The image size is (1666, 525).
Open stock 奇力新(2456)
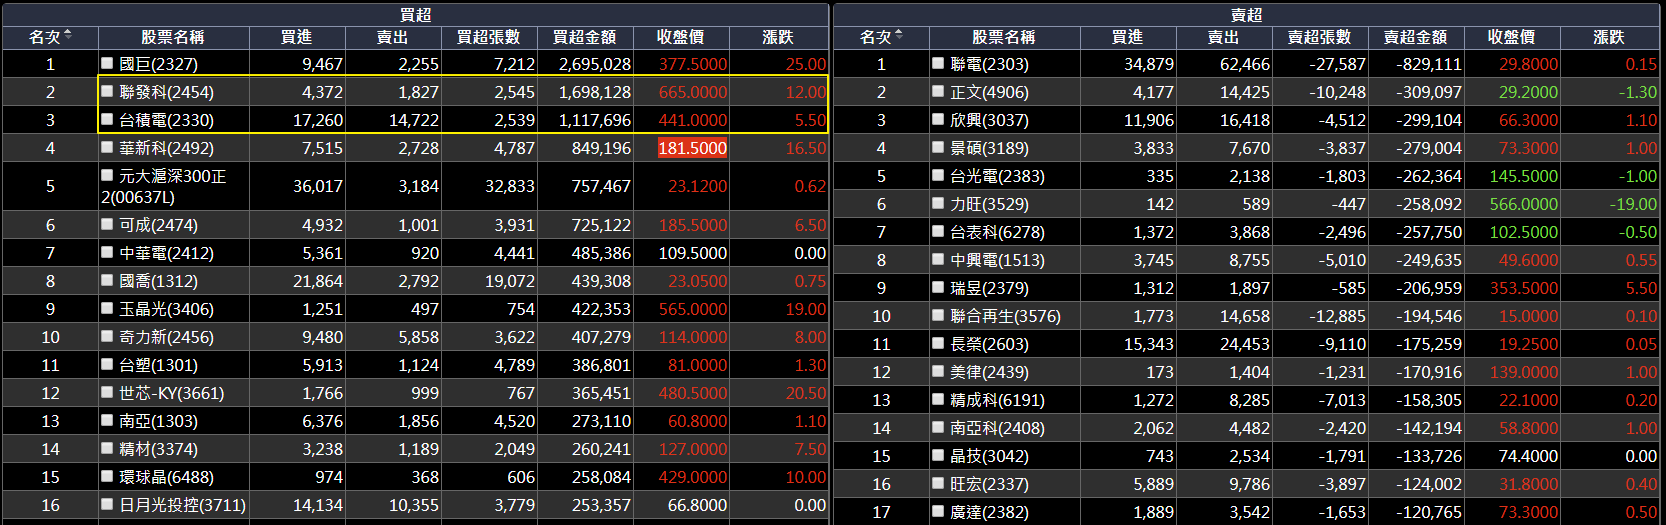[x=166, y=337]
